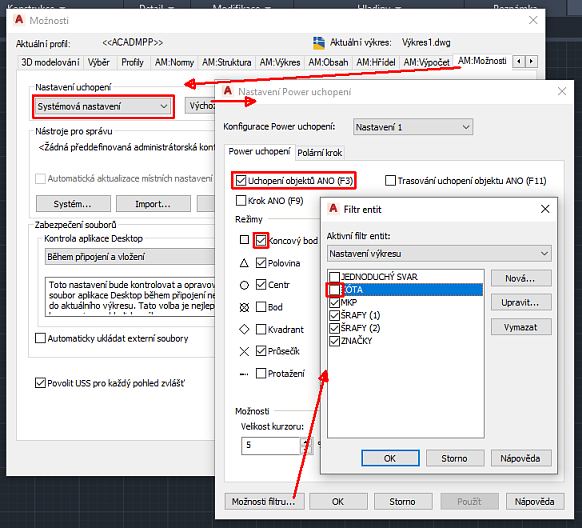Switch to the Polární krok tab
The width and height of the screenshot is (582, 528).
(x=320, y=153)
